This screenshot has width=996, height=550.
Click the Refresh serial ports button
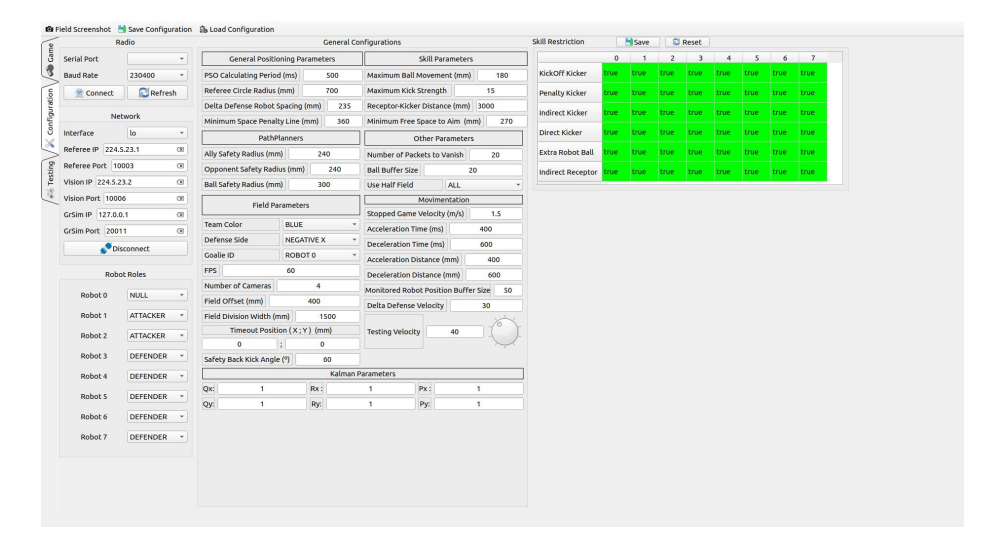158,93
